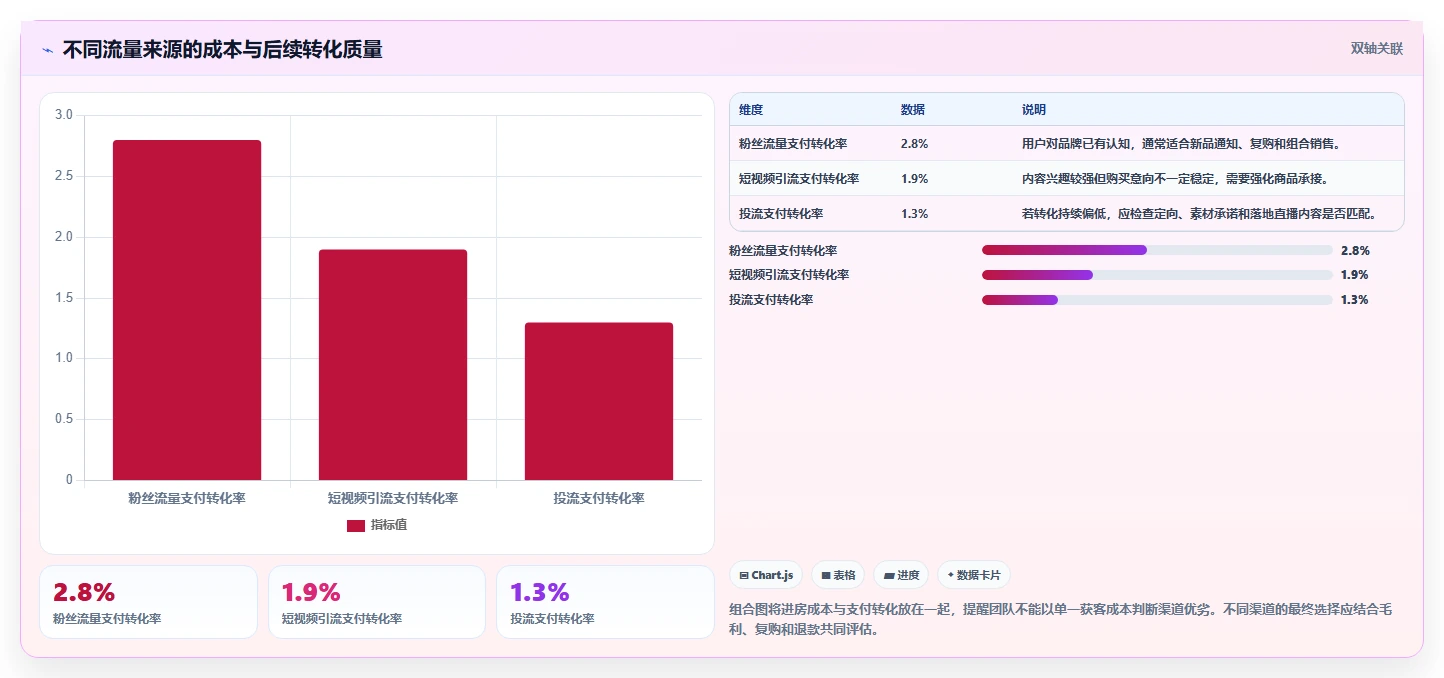Select the Chart.js chip
1444x678 pixels.
766,575
